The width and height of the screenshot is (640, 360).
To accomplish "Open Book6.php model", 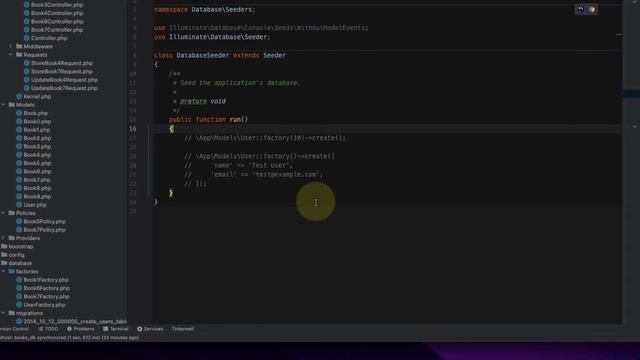I will coord(33,171).
